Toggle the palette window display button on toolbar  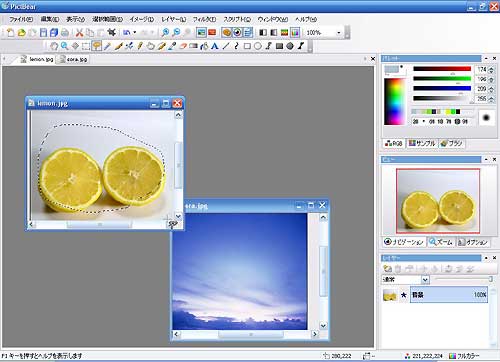227,32
